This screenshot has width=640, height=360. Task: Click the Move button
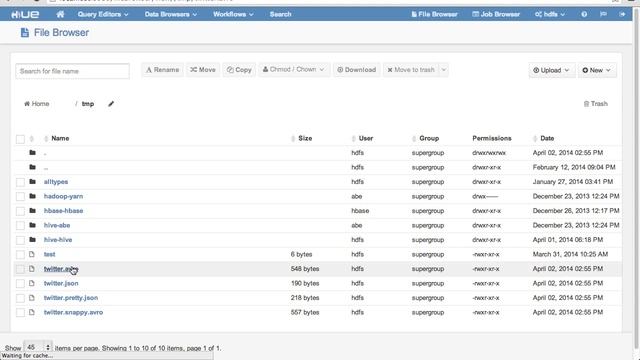(x=202, y=70)
